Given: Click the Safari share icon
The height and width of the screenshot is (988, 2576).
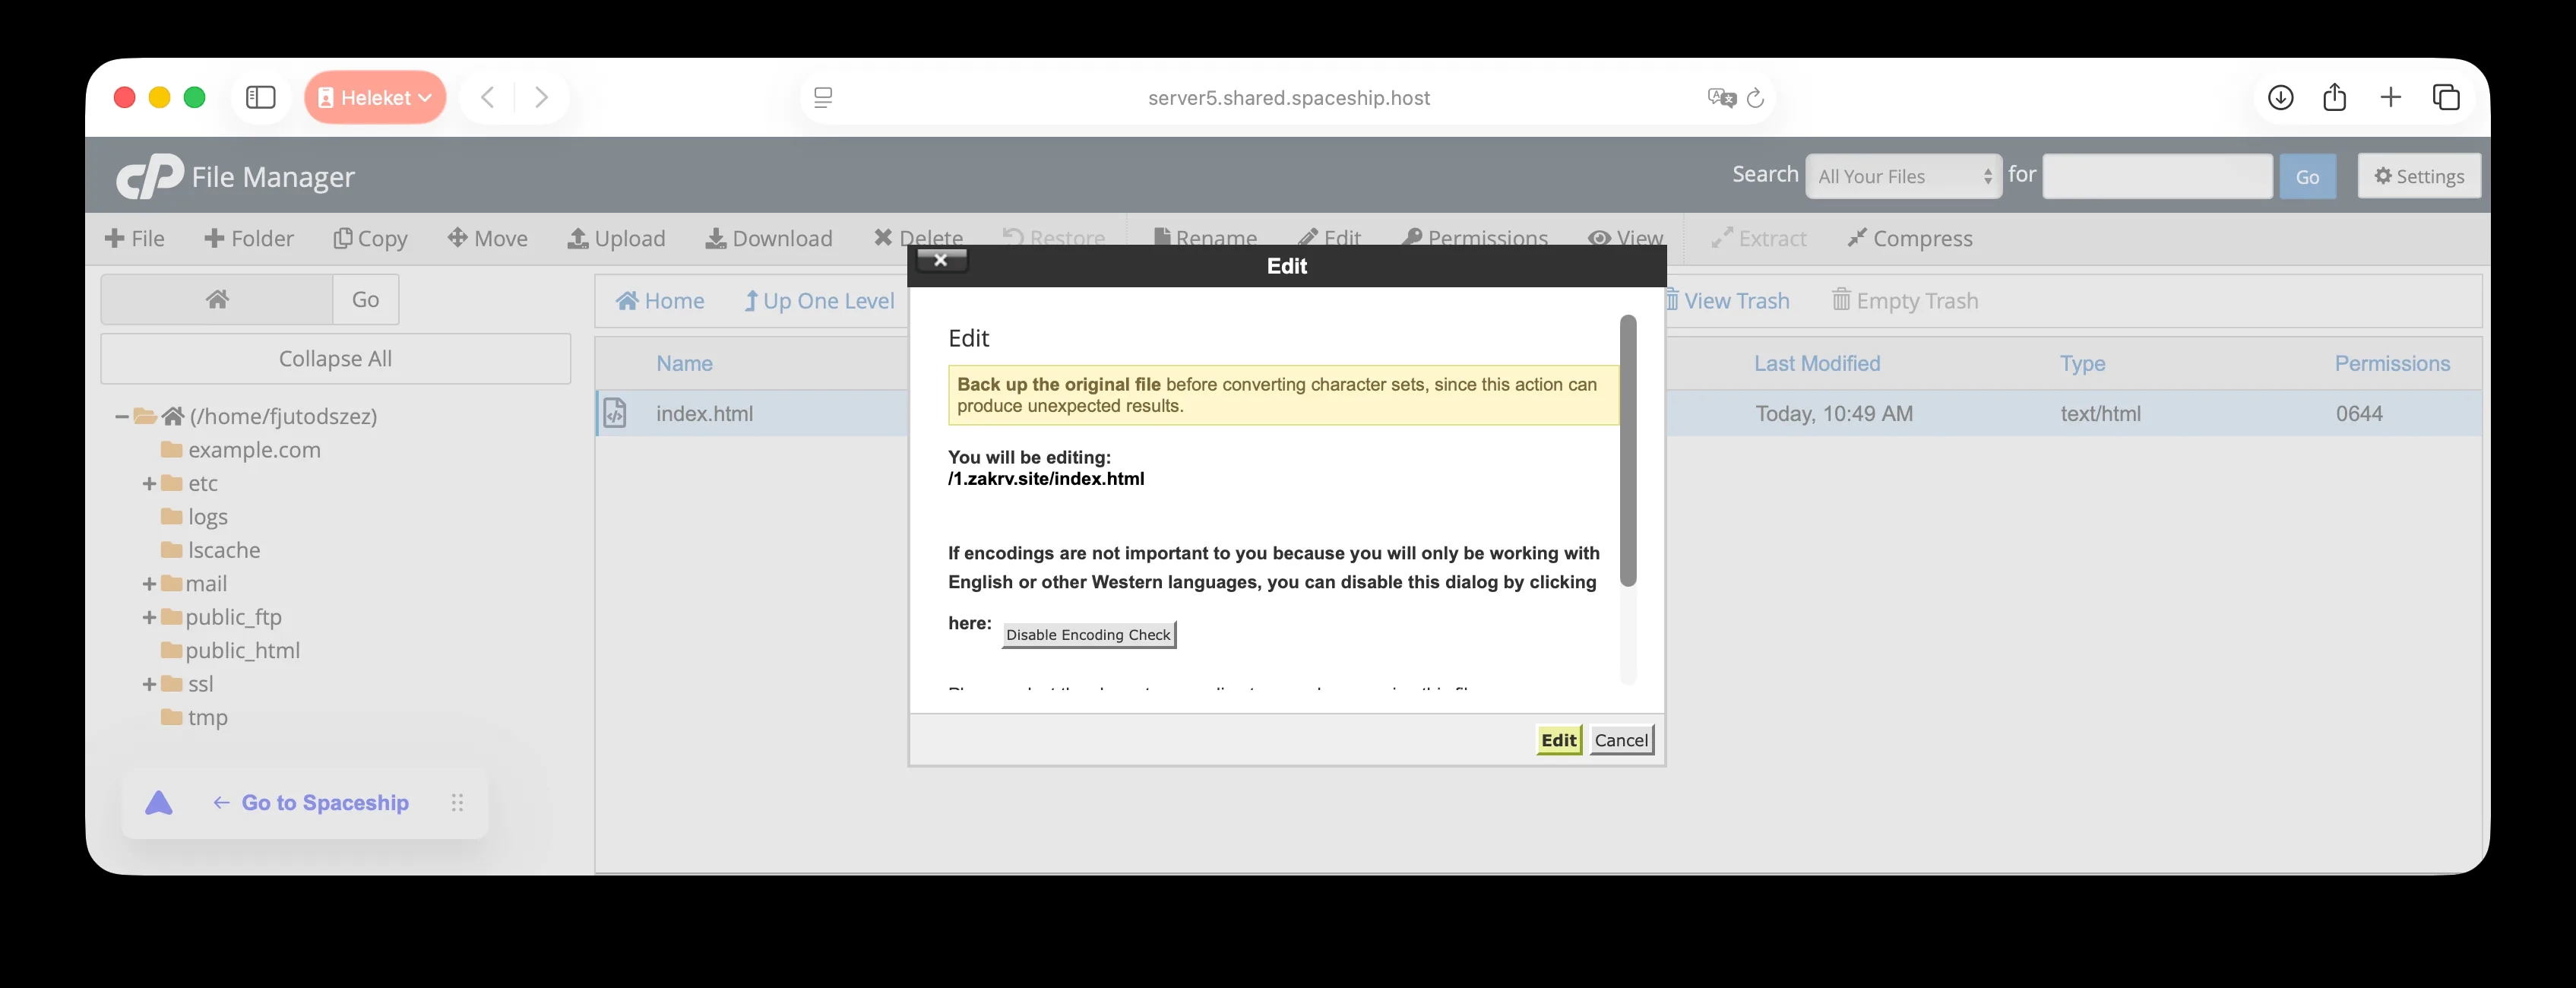Looking at the screenshot, I should [2334, 97].
